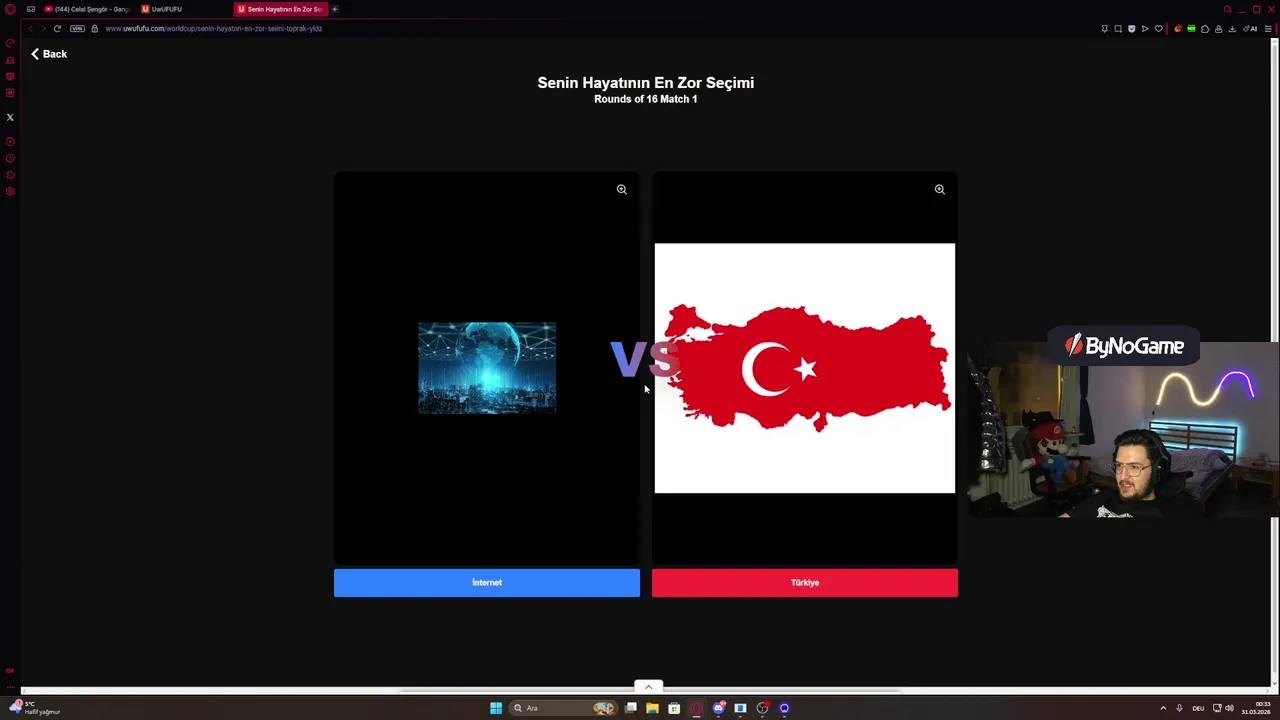
Task: Open Opera GX from the taskbar
Action: click(x=696, y=708)
